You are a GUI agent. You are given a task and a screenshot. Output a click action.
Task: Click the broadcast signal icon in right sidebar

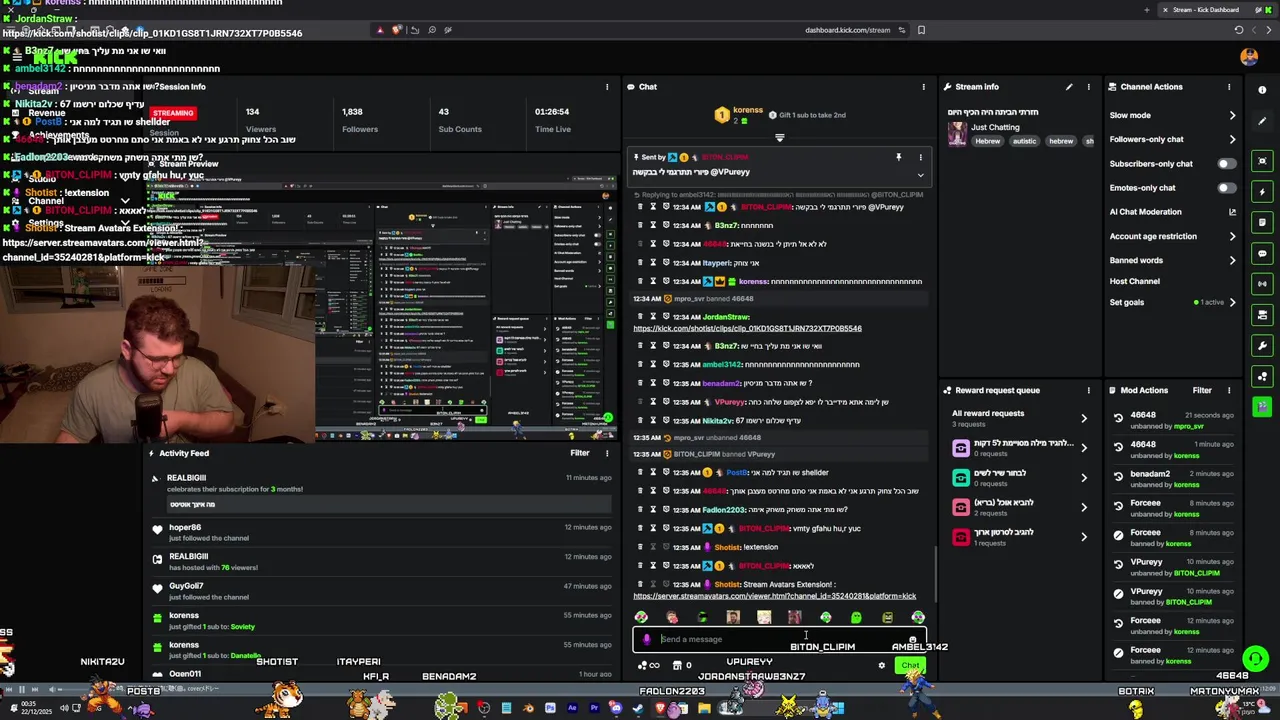pos(1262,284)
